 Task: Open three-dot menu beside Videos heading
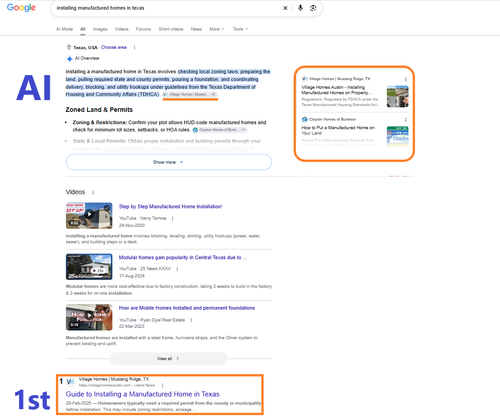tap(93, 193)
